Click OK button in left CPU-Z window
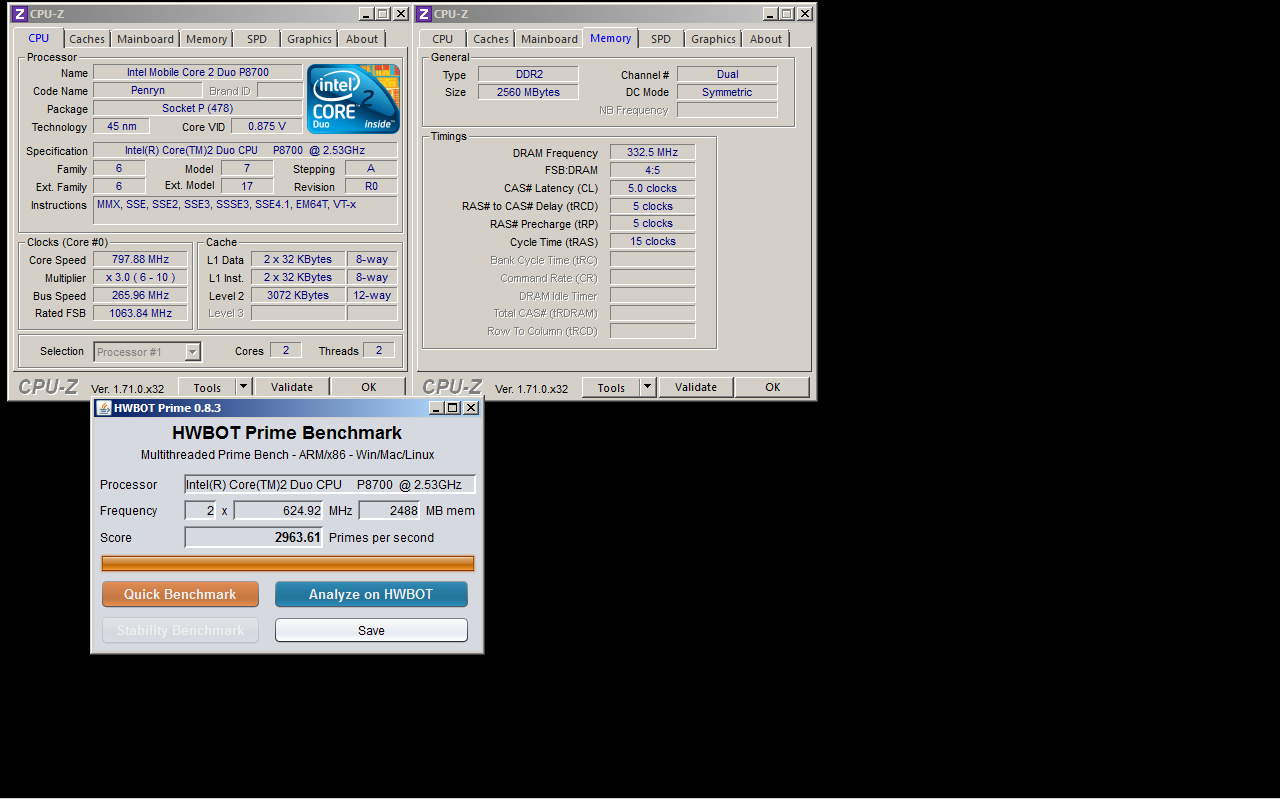 coord(369,387)
